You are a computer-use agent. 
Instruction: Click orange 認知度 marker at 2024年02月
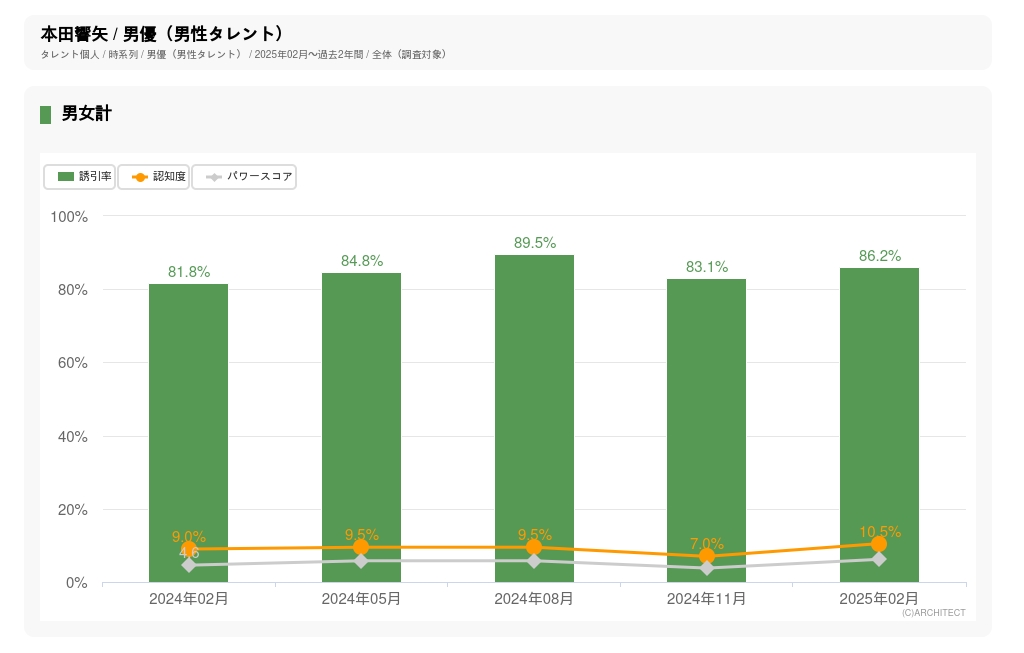189,549
